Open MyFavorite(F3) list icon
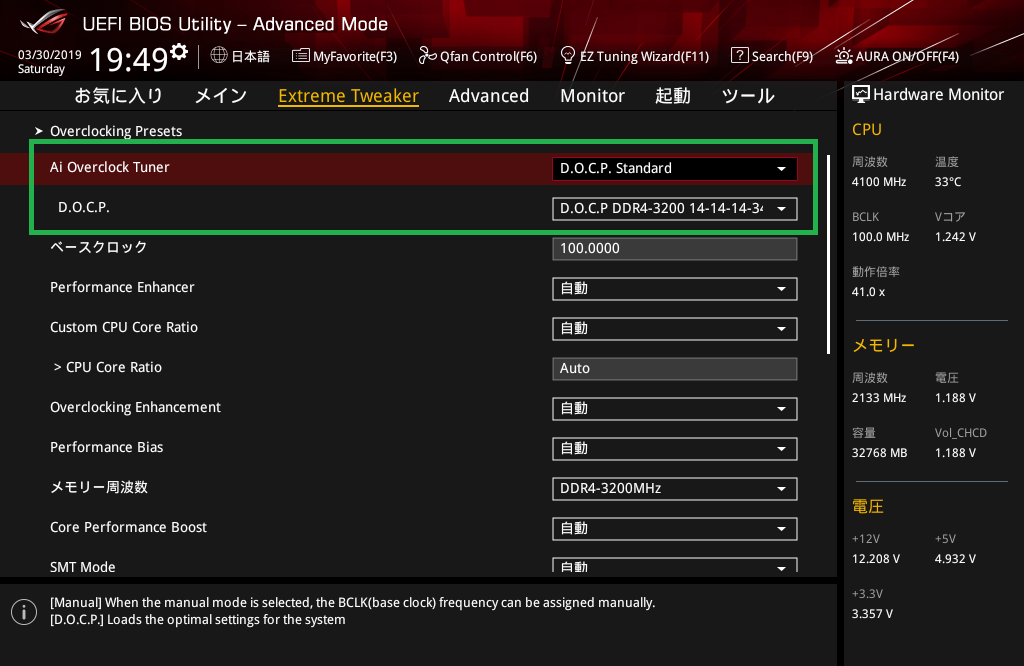This screenshot has height=666, width=1024. [x=300, y=56]
